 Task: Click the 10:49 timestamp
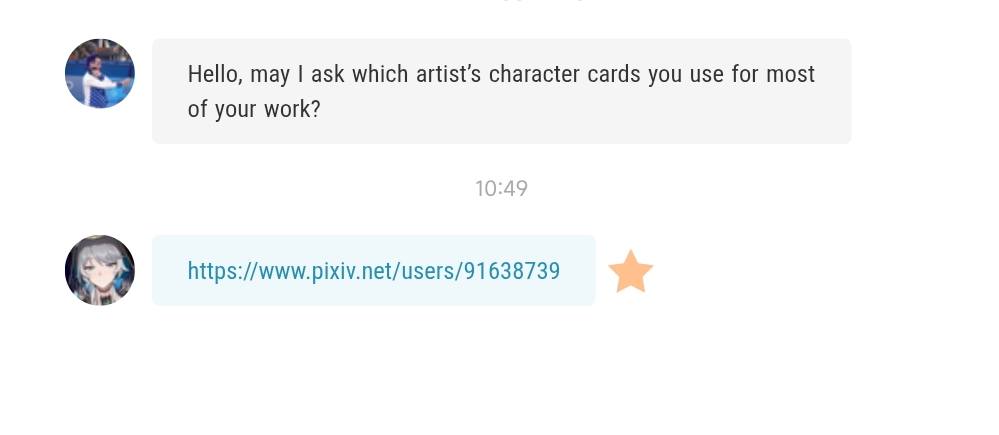[x=501, y=188]
